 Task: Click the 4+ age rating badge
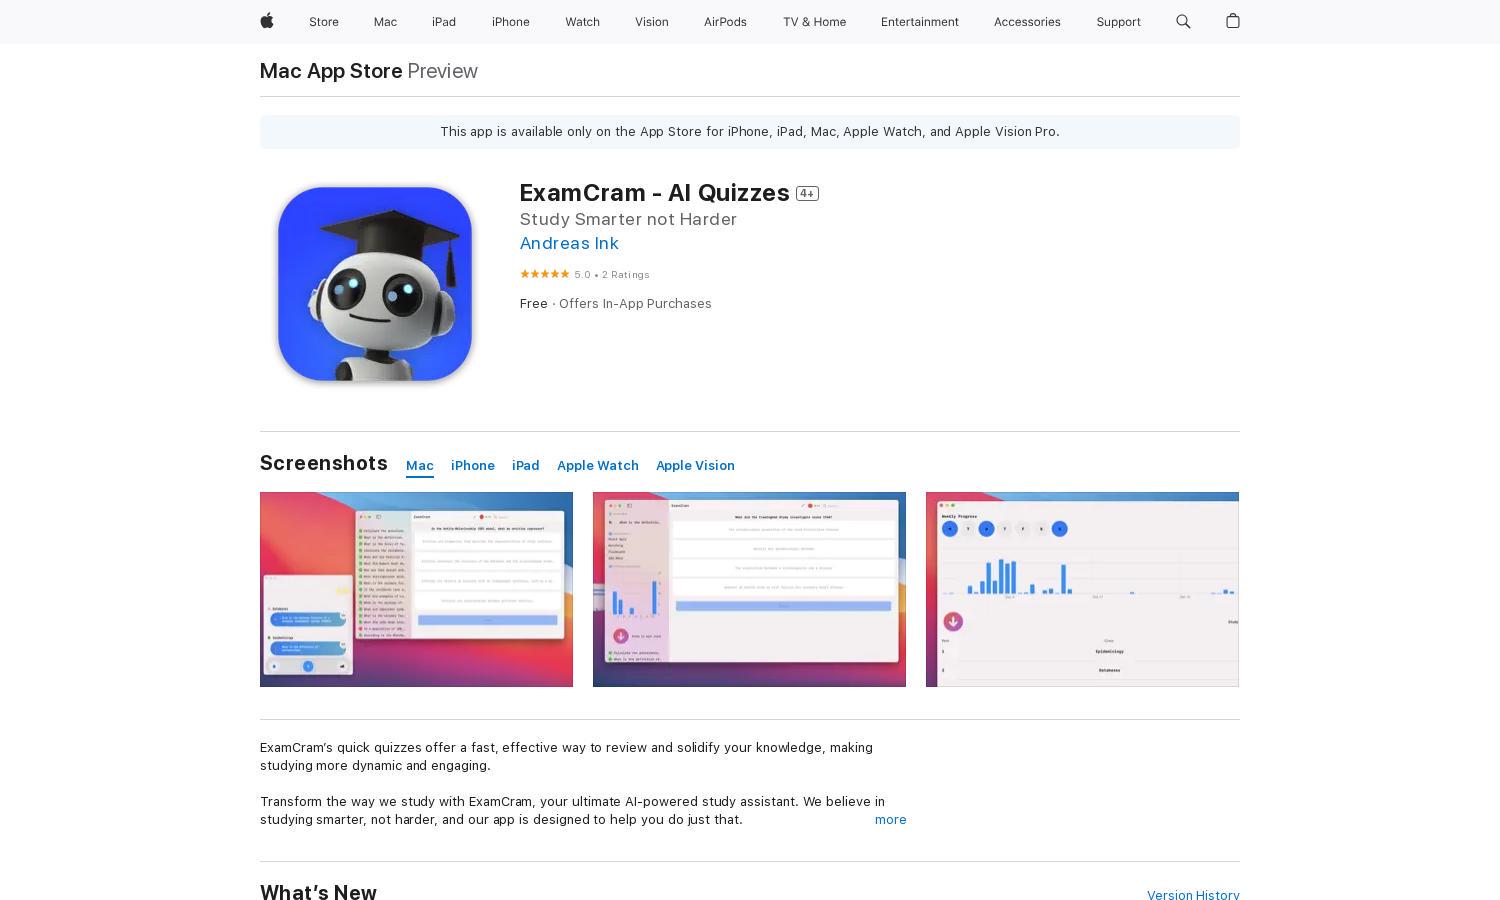click(x=807, y=194)
